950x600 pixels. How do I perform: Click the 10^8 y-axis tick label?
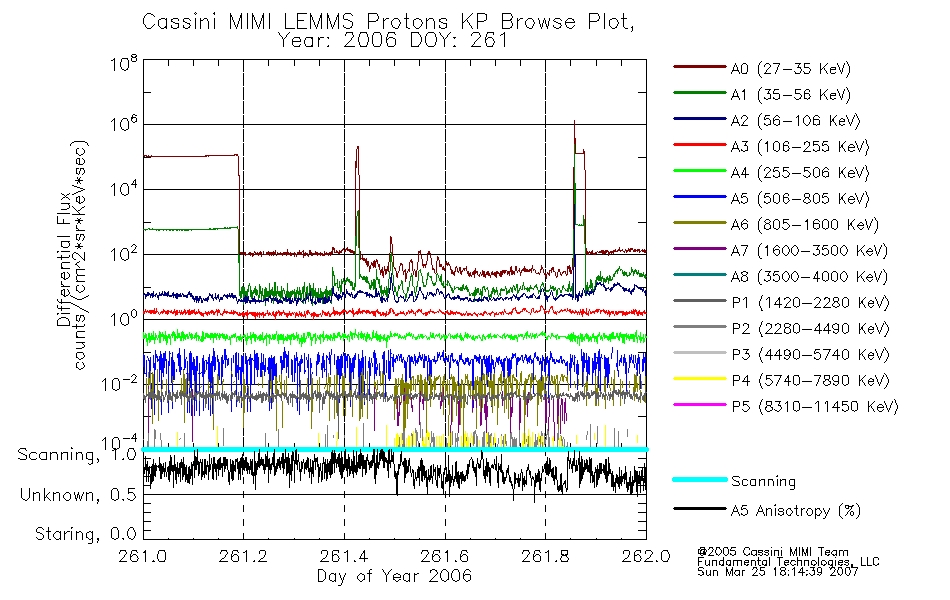coord(124,63)
